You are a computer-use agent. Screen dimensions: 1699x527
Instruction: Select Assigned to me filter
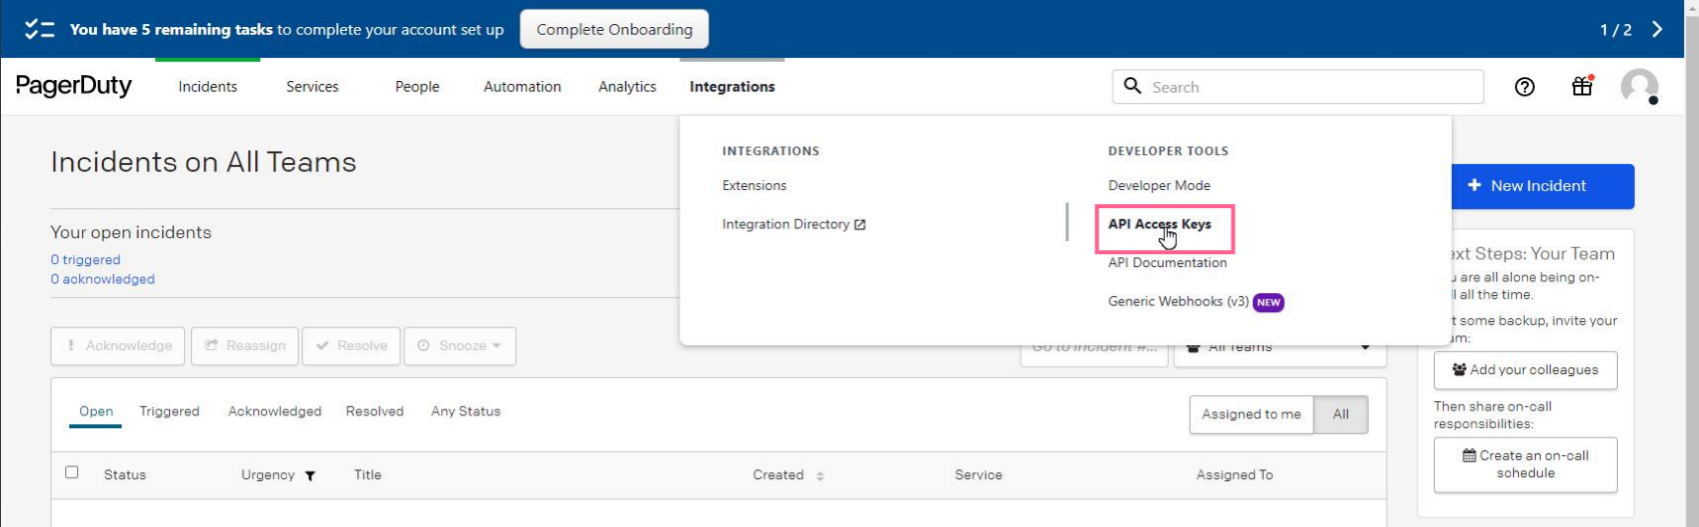1251,414
